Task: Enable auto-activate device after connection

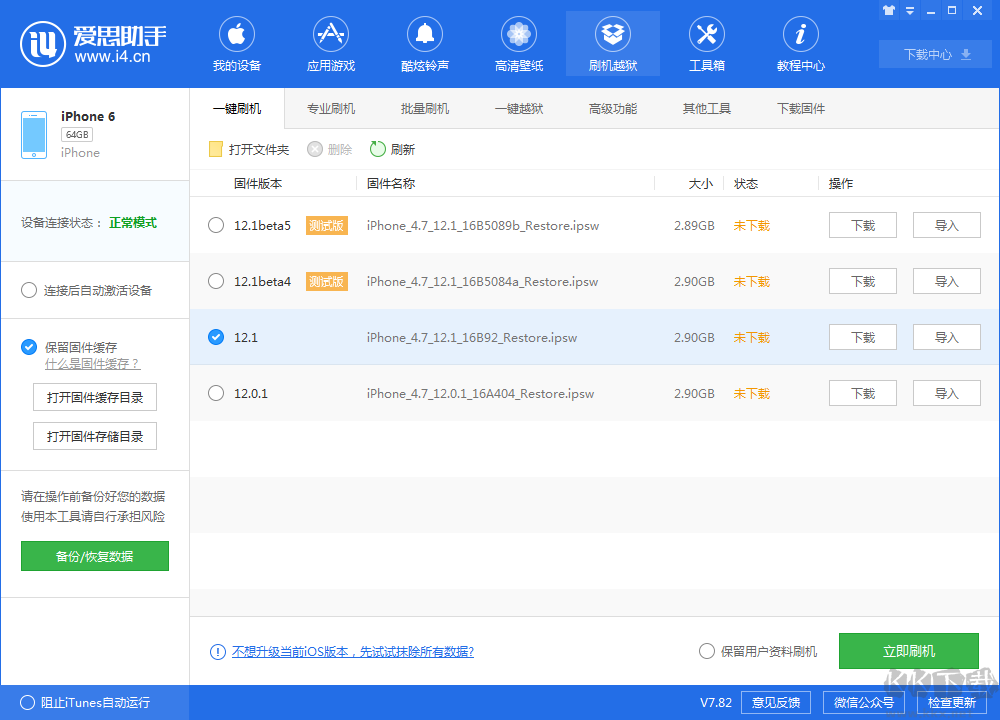Action: pyautogui.click(x=29, y=290)
